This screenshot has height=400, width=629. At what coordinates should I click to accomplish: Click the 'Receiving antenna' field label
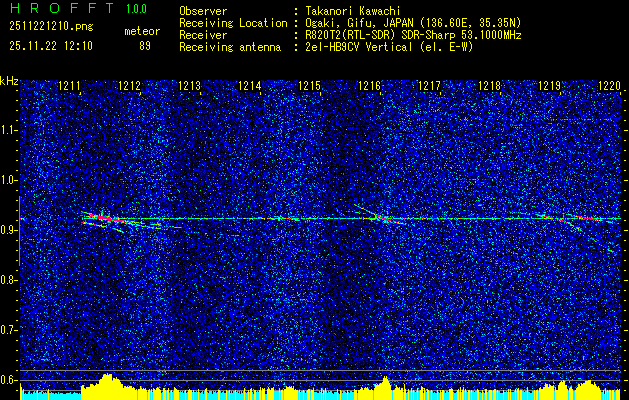point(230,47)
